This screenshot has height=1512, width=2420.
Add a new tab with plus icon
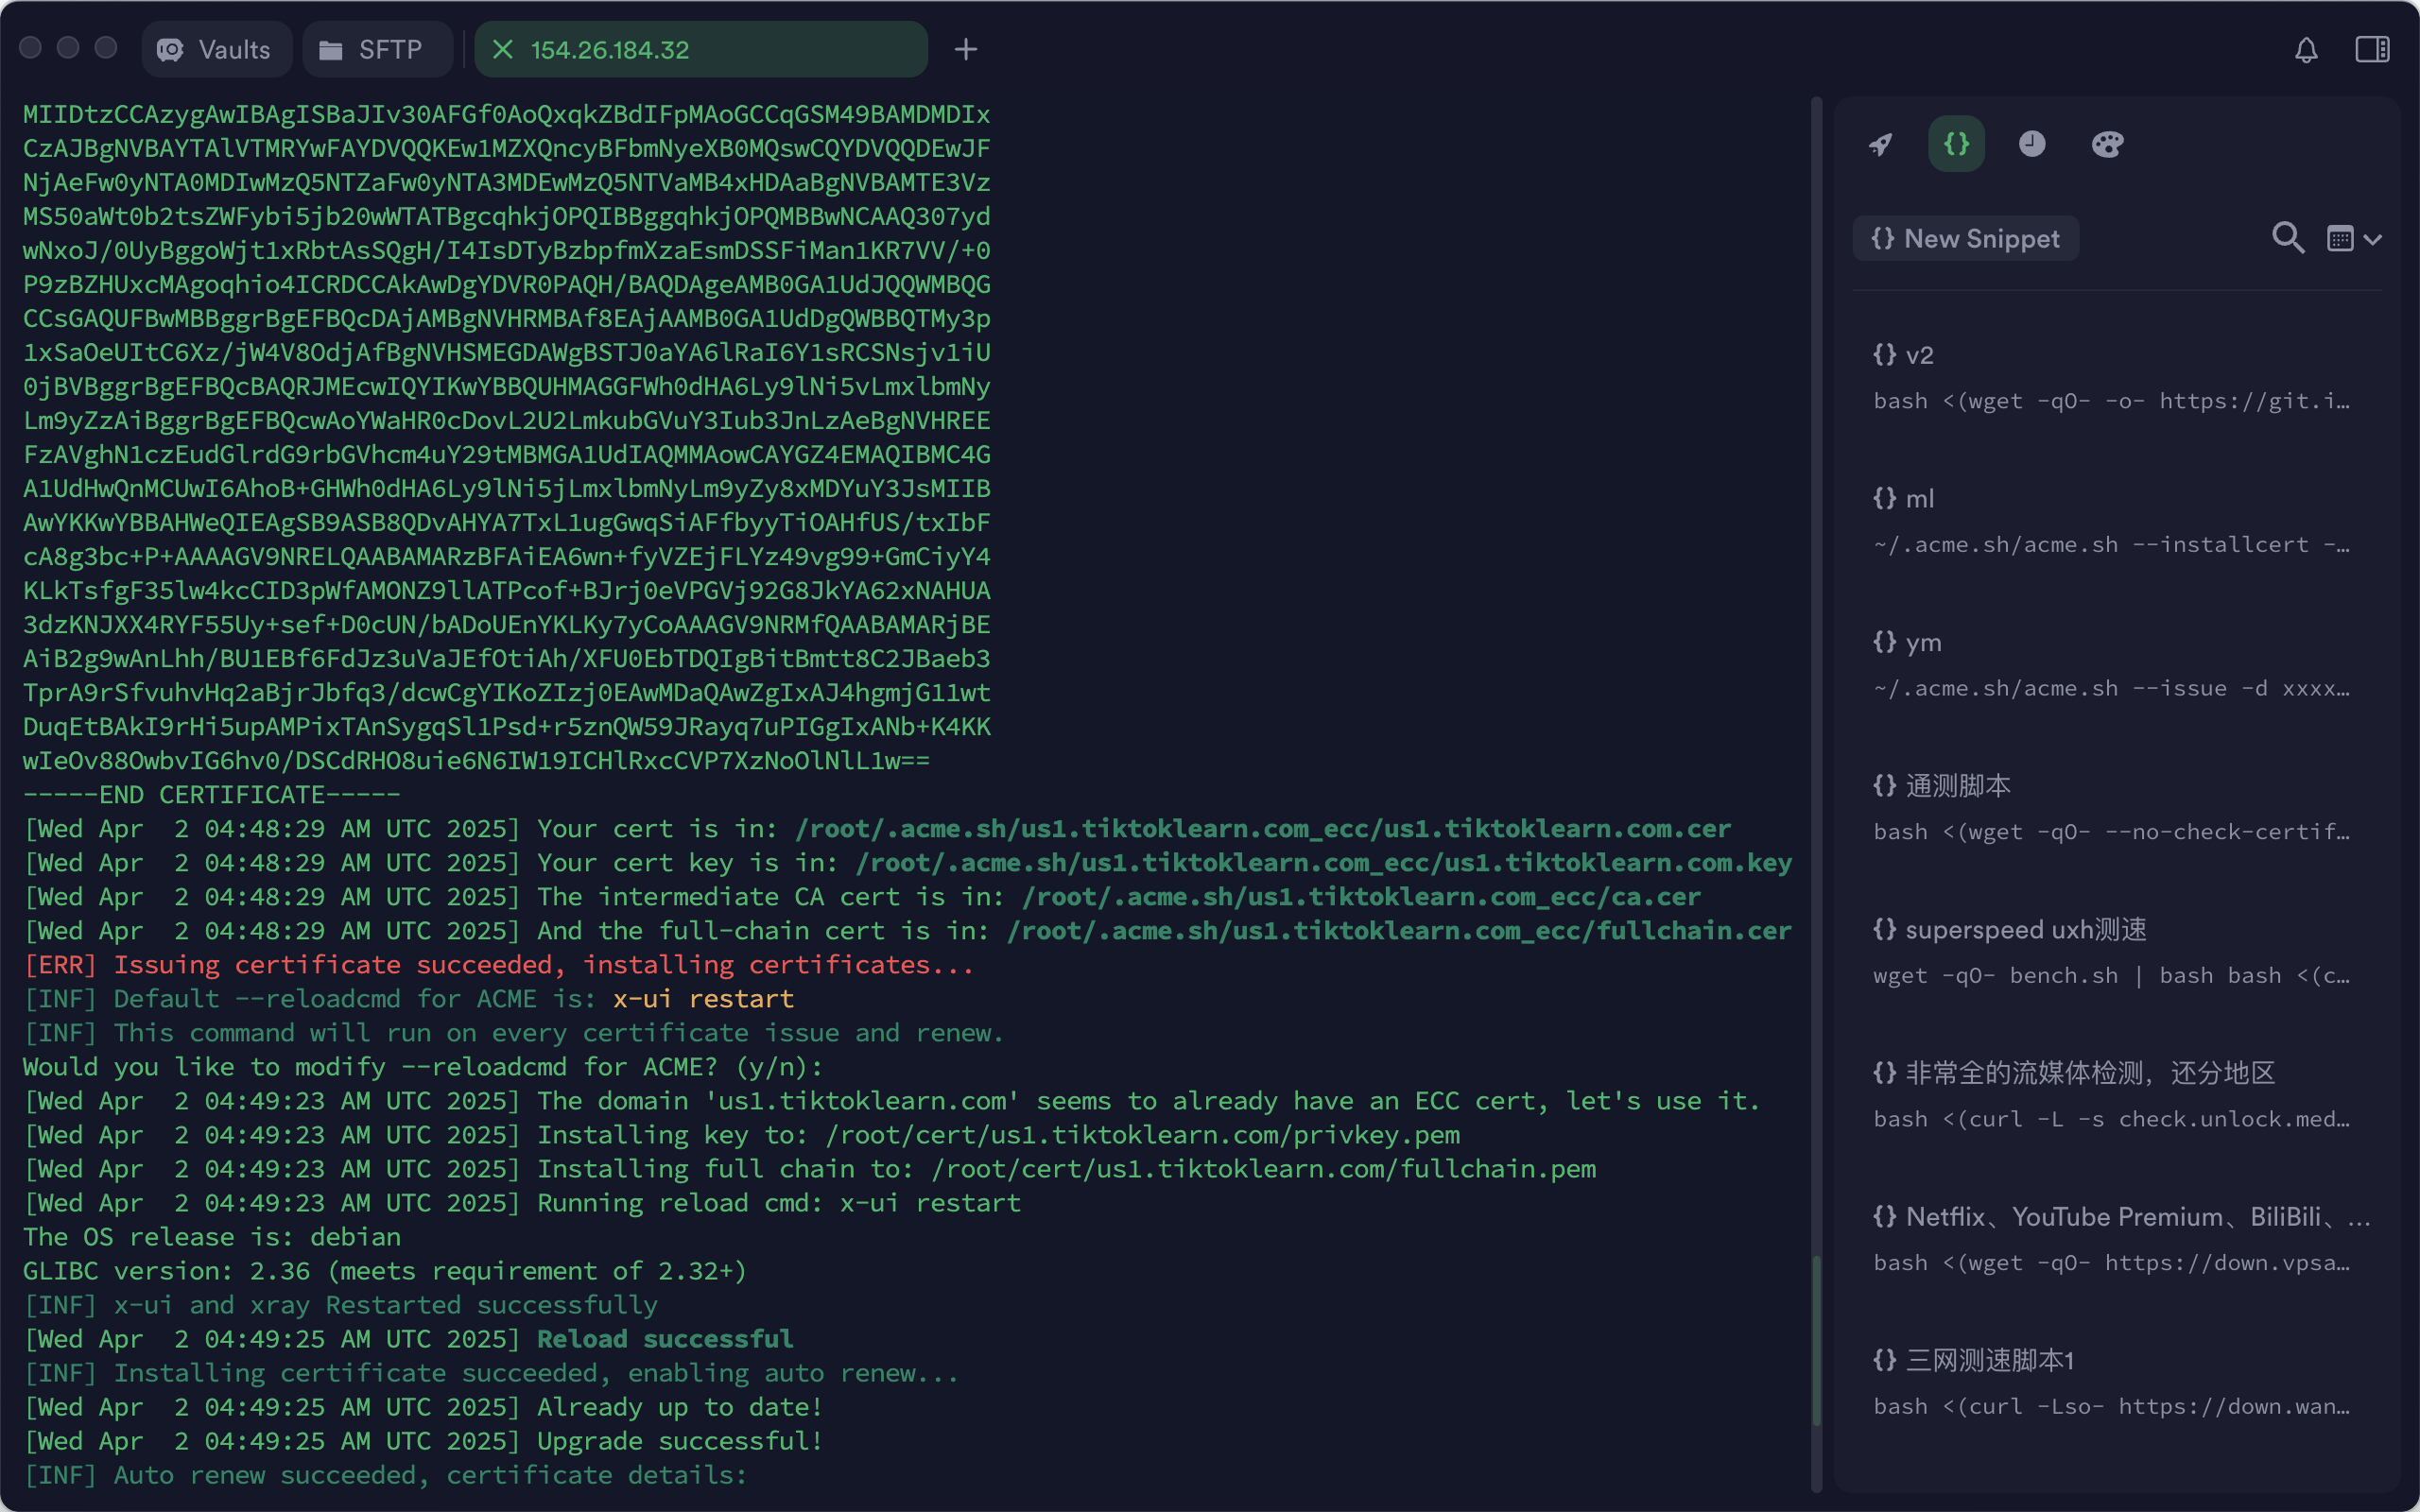[x=965, y=50]
